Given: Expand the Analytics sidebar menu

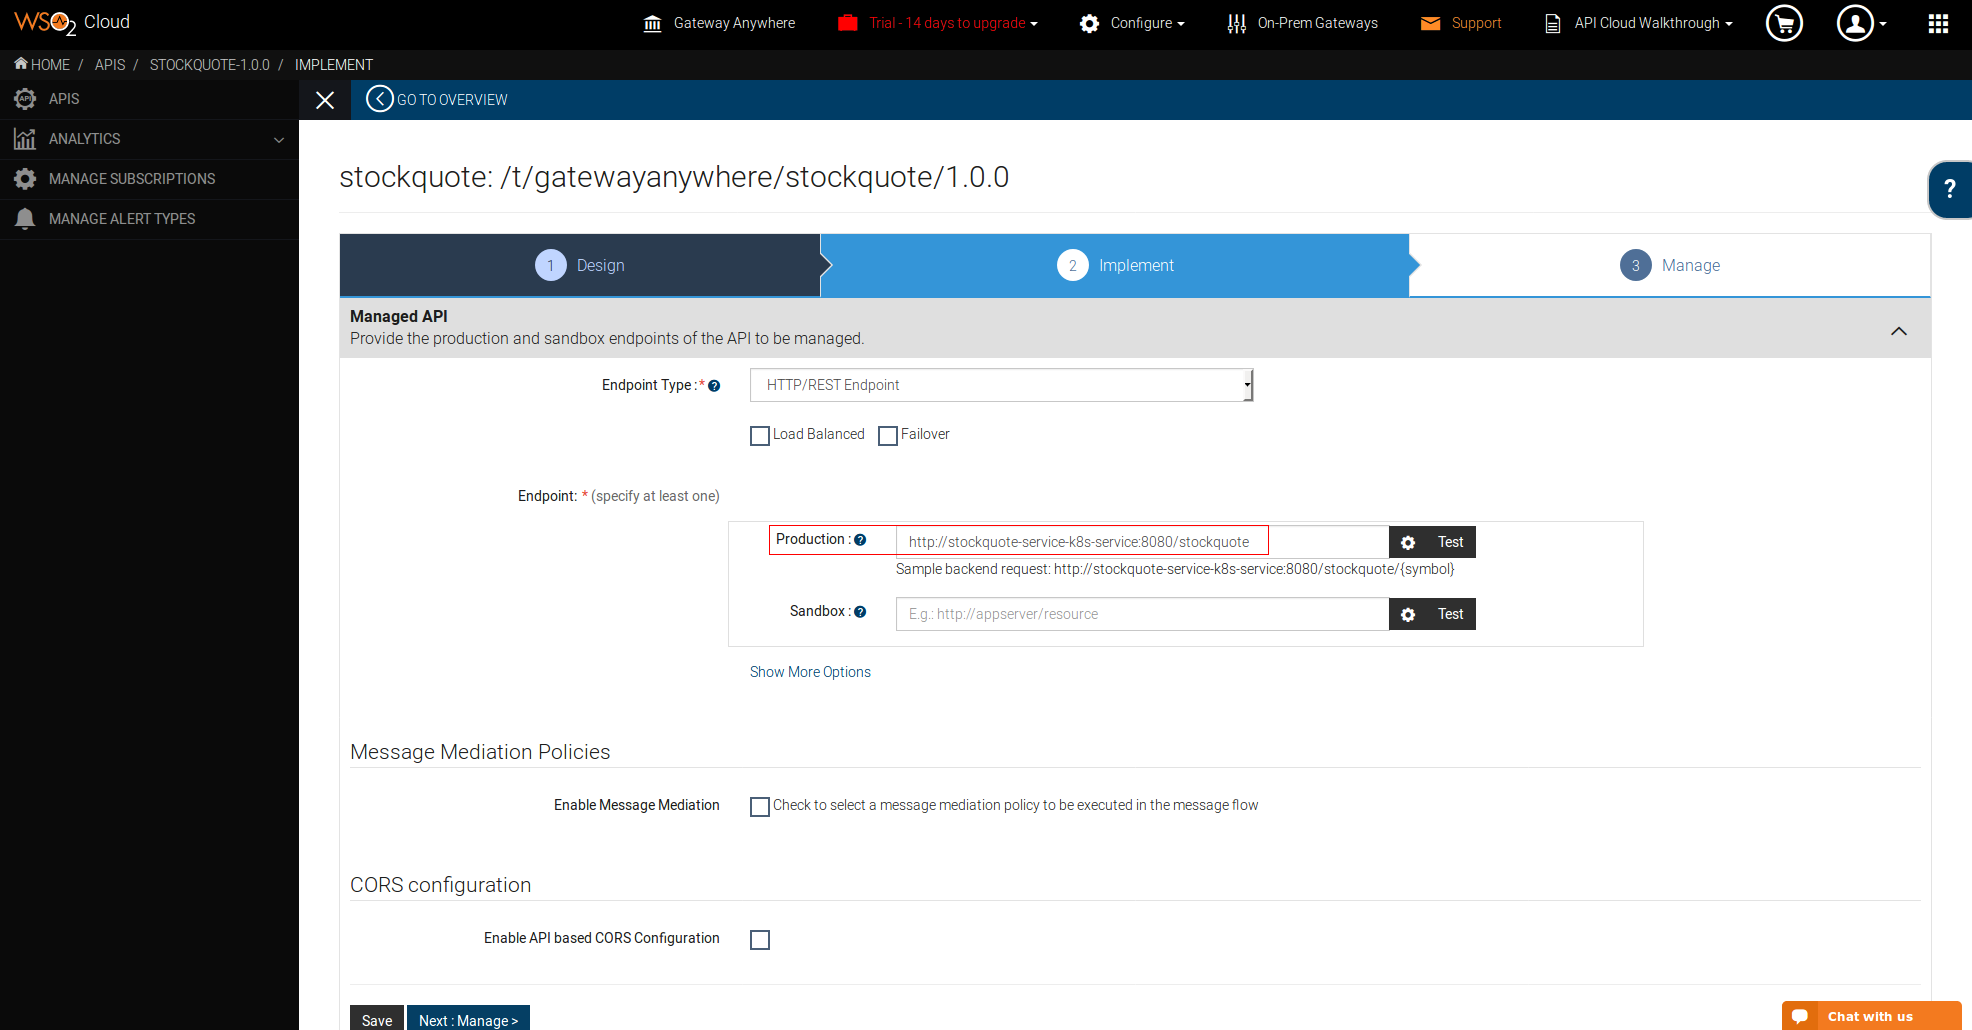Looking at the screenshot, I should 279,140.
